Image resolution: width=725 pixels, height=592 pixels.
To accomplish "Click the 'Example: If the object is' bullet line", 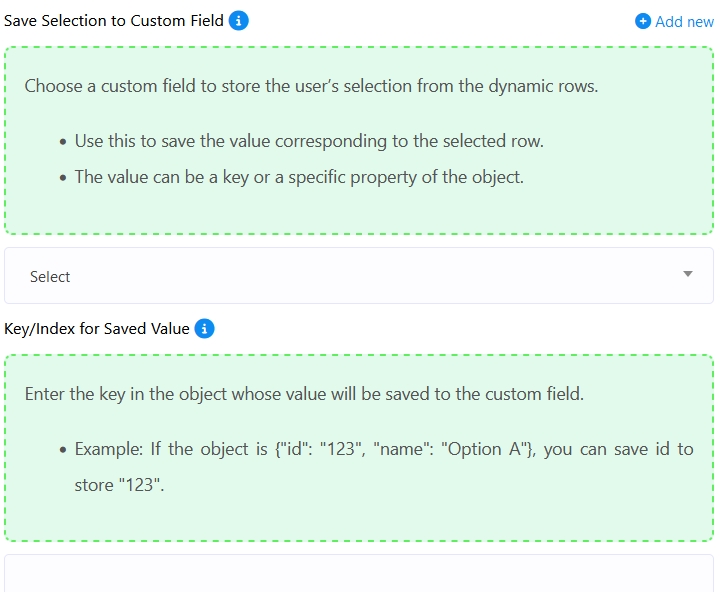I will (384, 449).
